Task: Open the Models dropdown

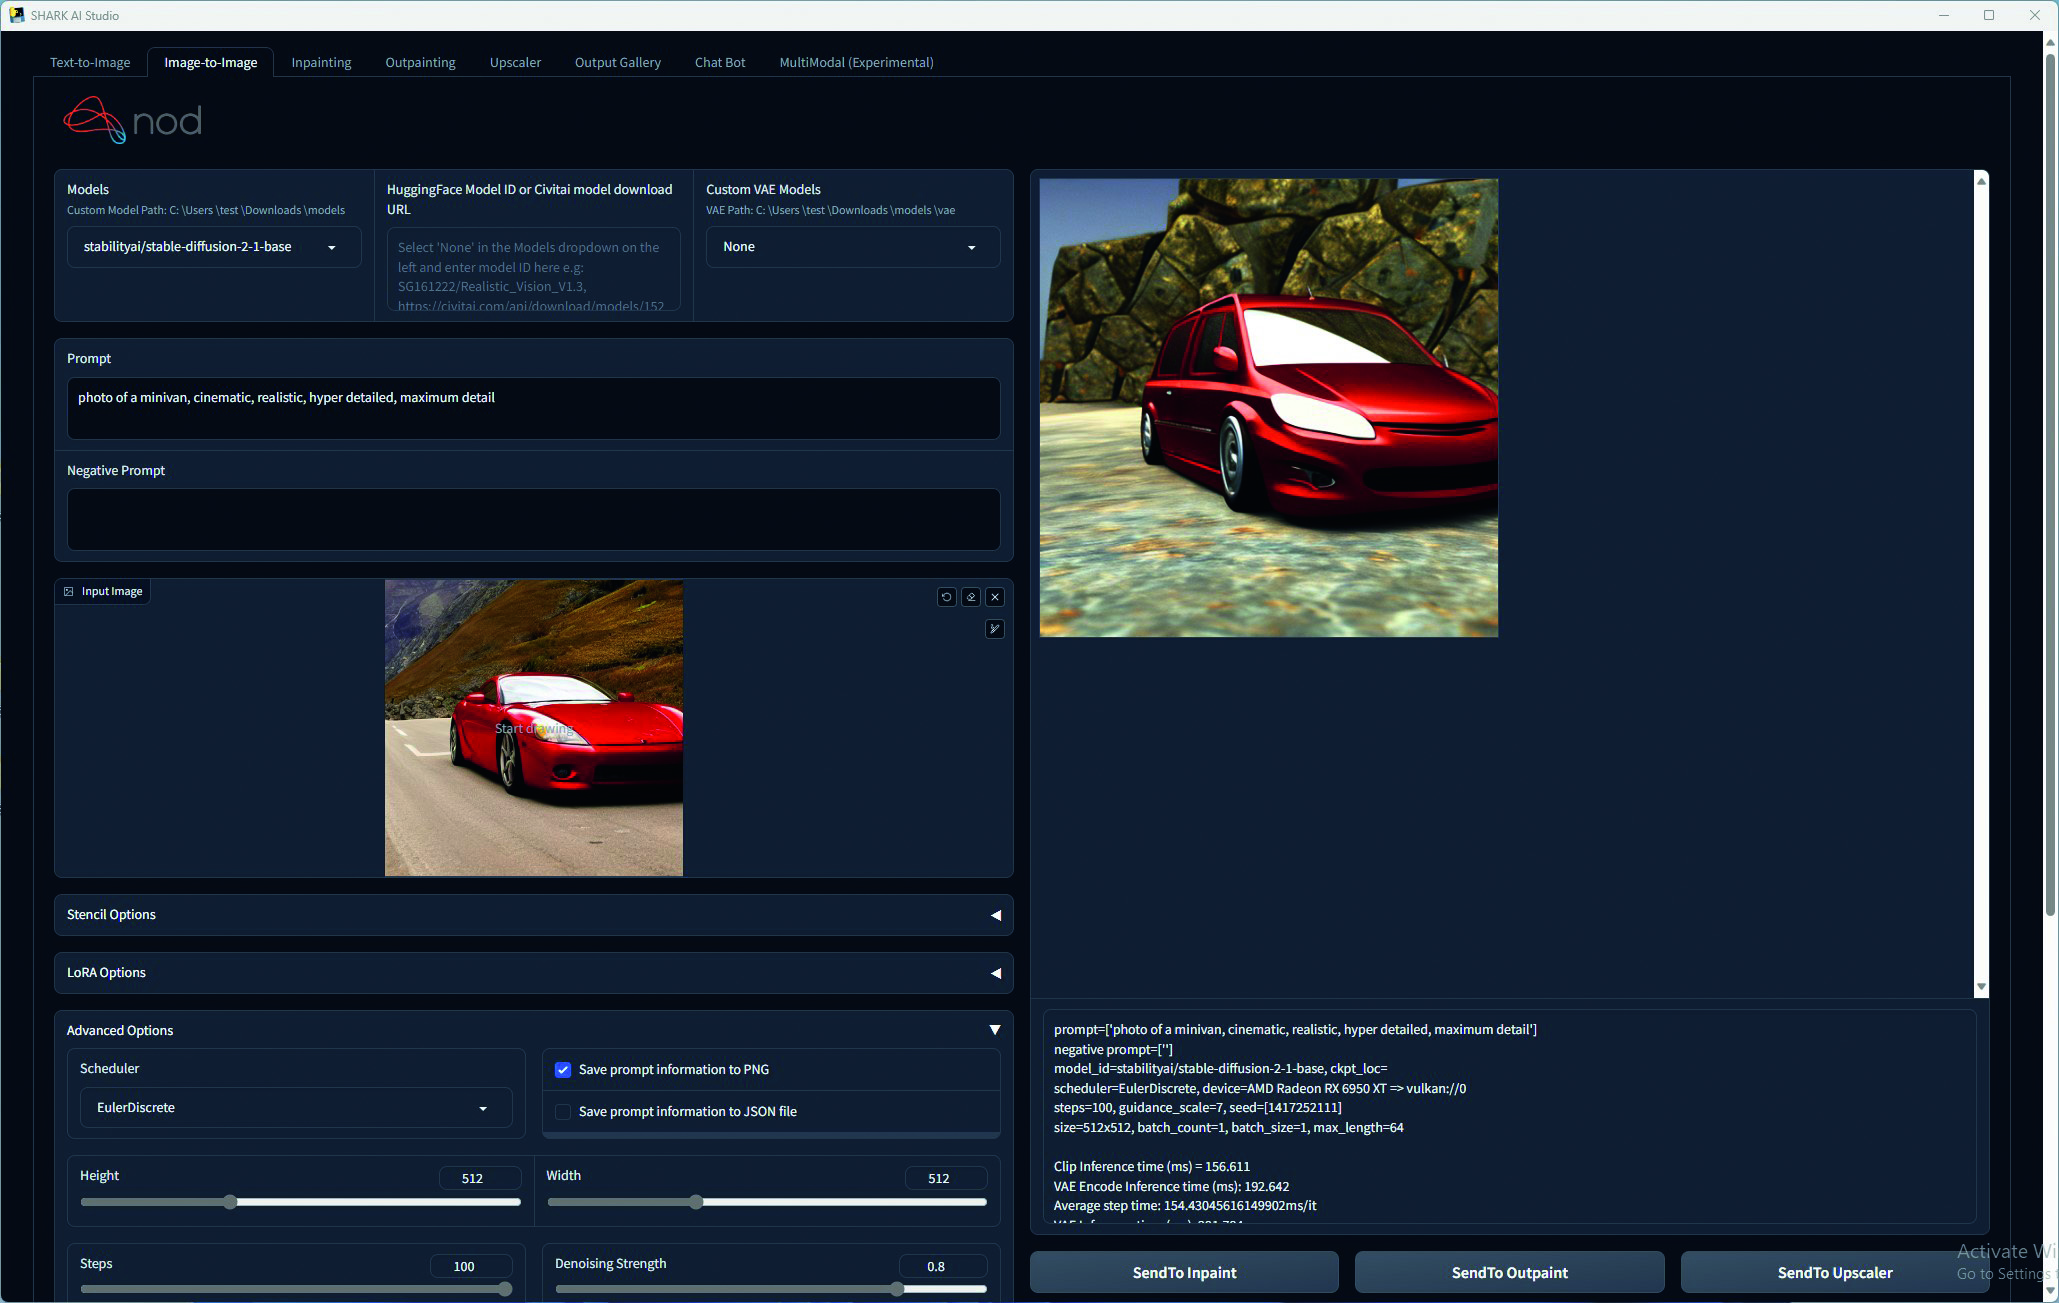Action: pos(213,247)
